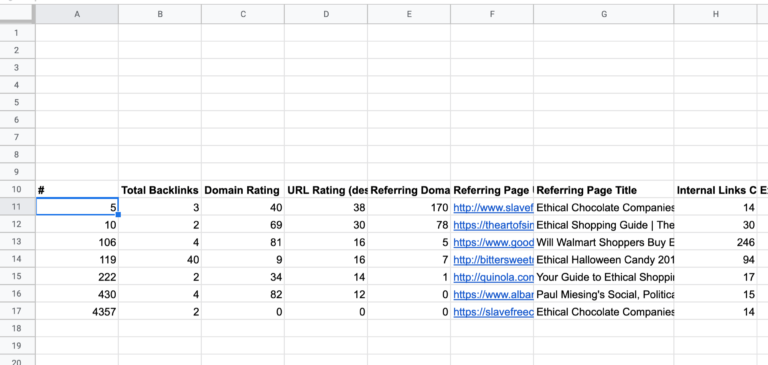768x365 pixels.
Task: Select column G header
Action: coord(604,15)
